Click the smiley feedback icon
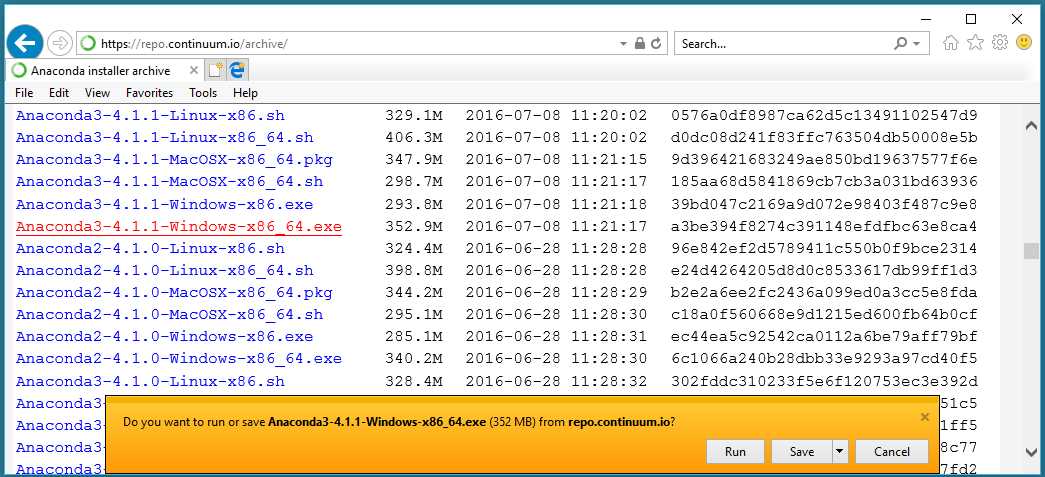Screen dimensions: 1045x477 coord(1024,43)
